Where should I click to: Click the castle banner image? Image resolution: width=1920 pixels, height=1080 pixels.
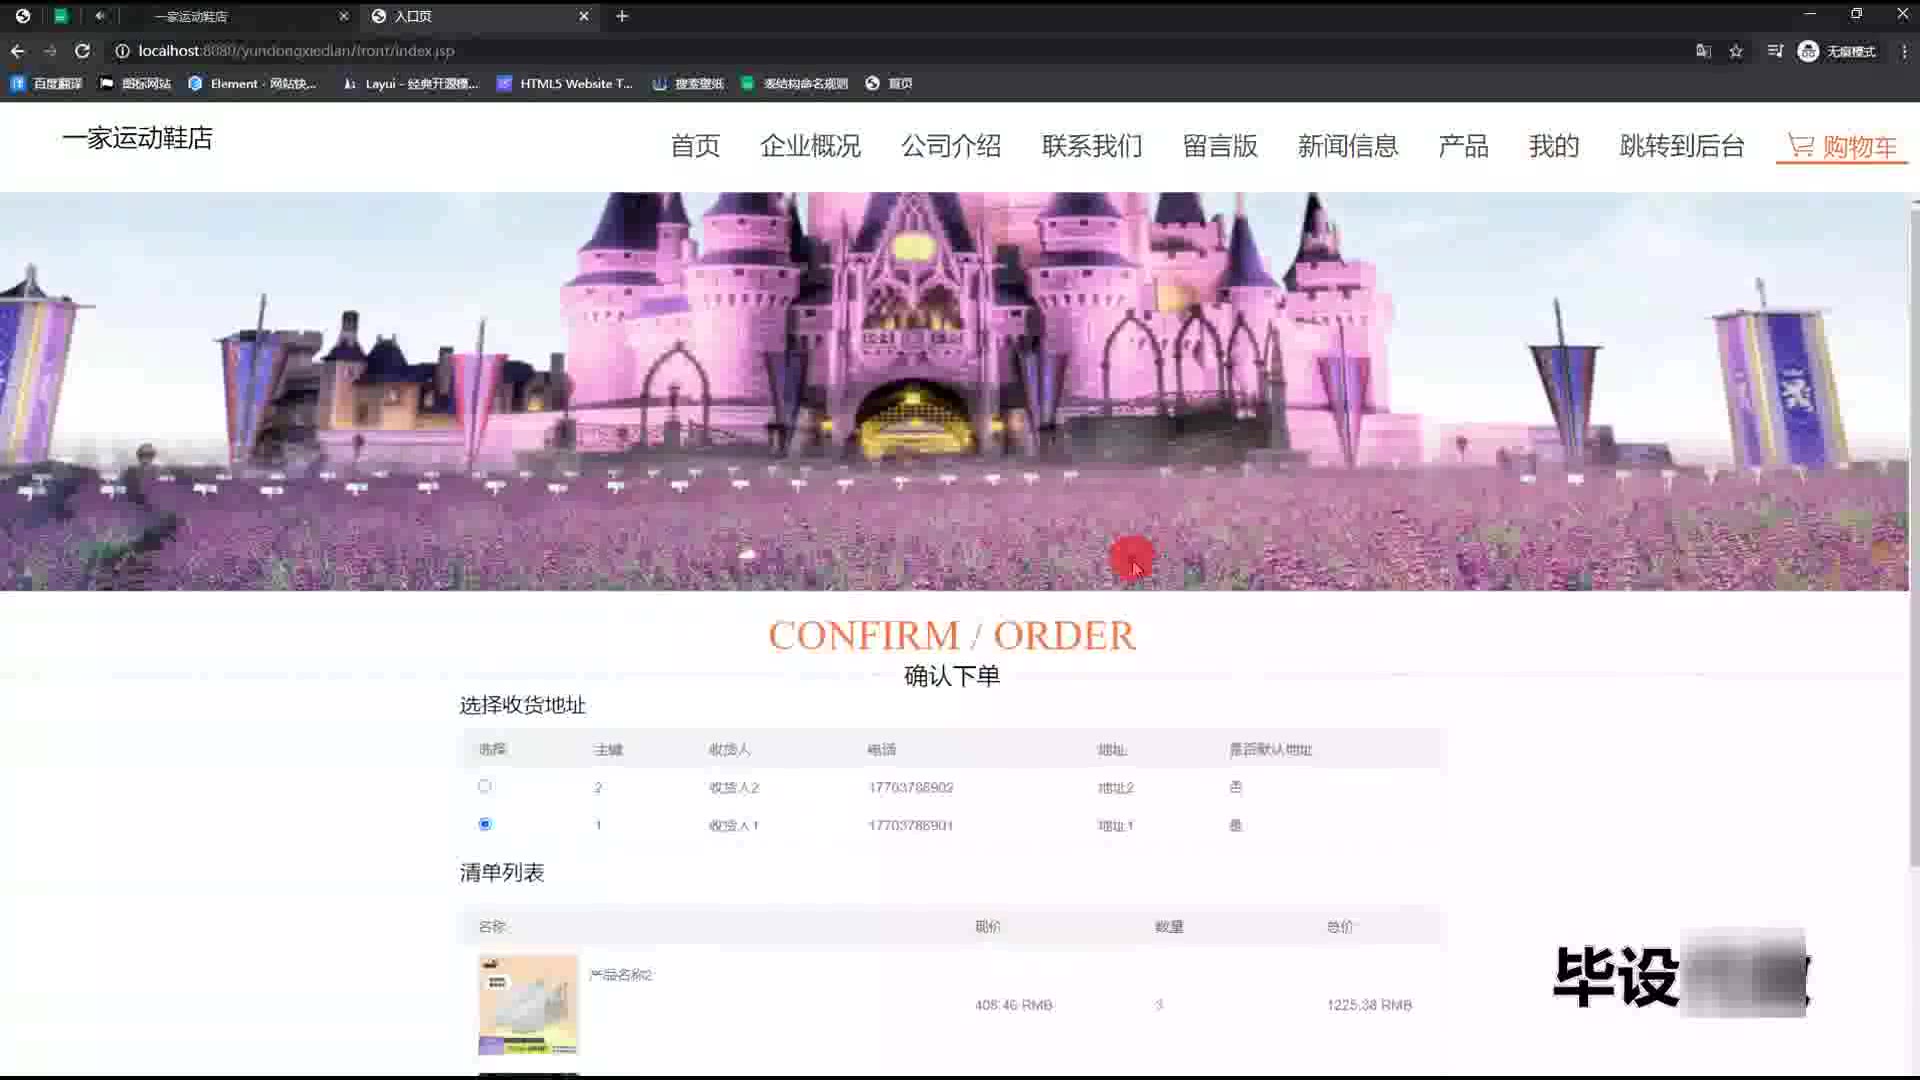(954, 391)
